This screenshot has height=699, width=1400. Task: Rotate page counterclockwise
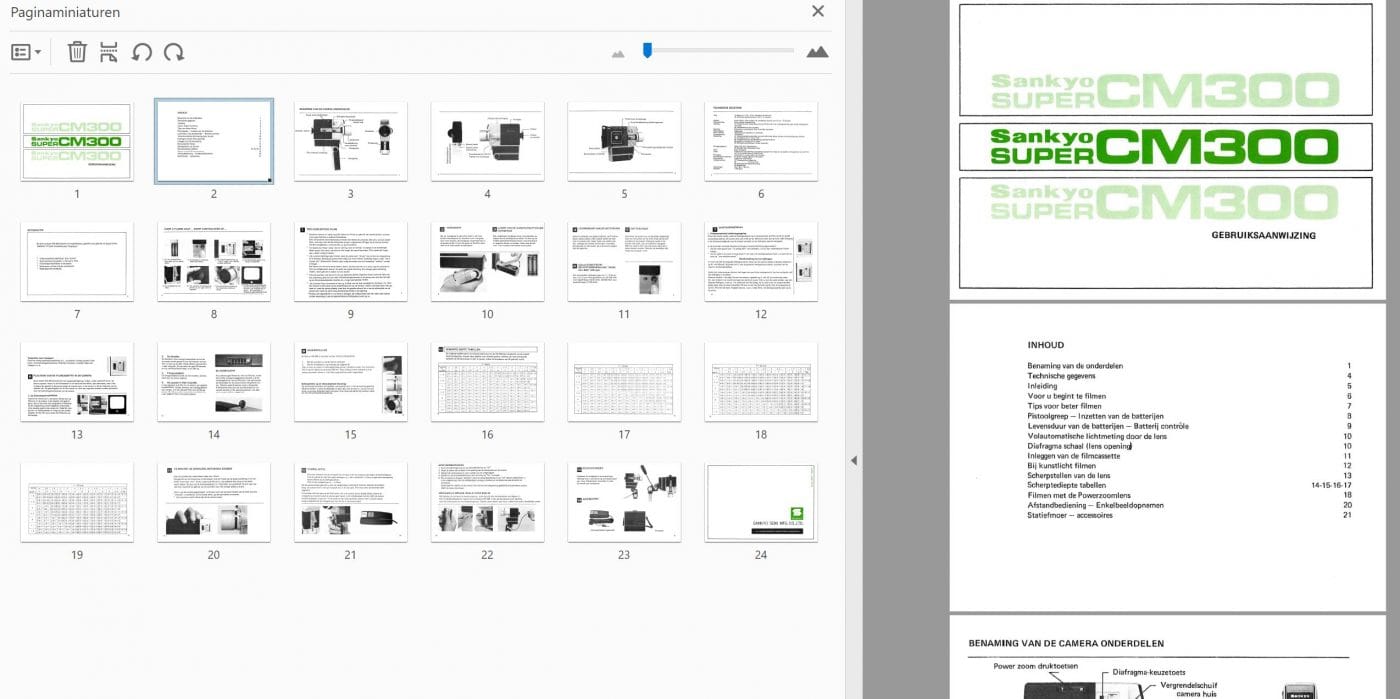[142, 52]
